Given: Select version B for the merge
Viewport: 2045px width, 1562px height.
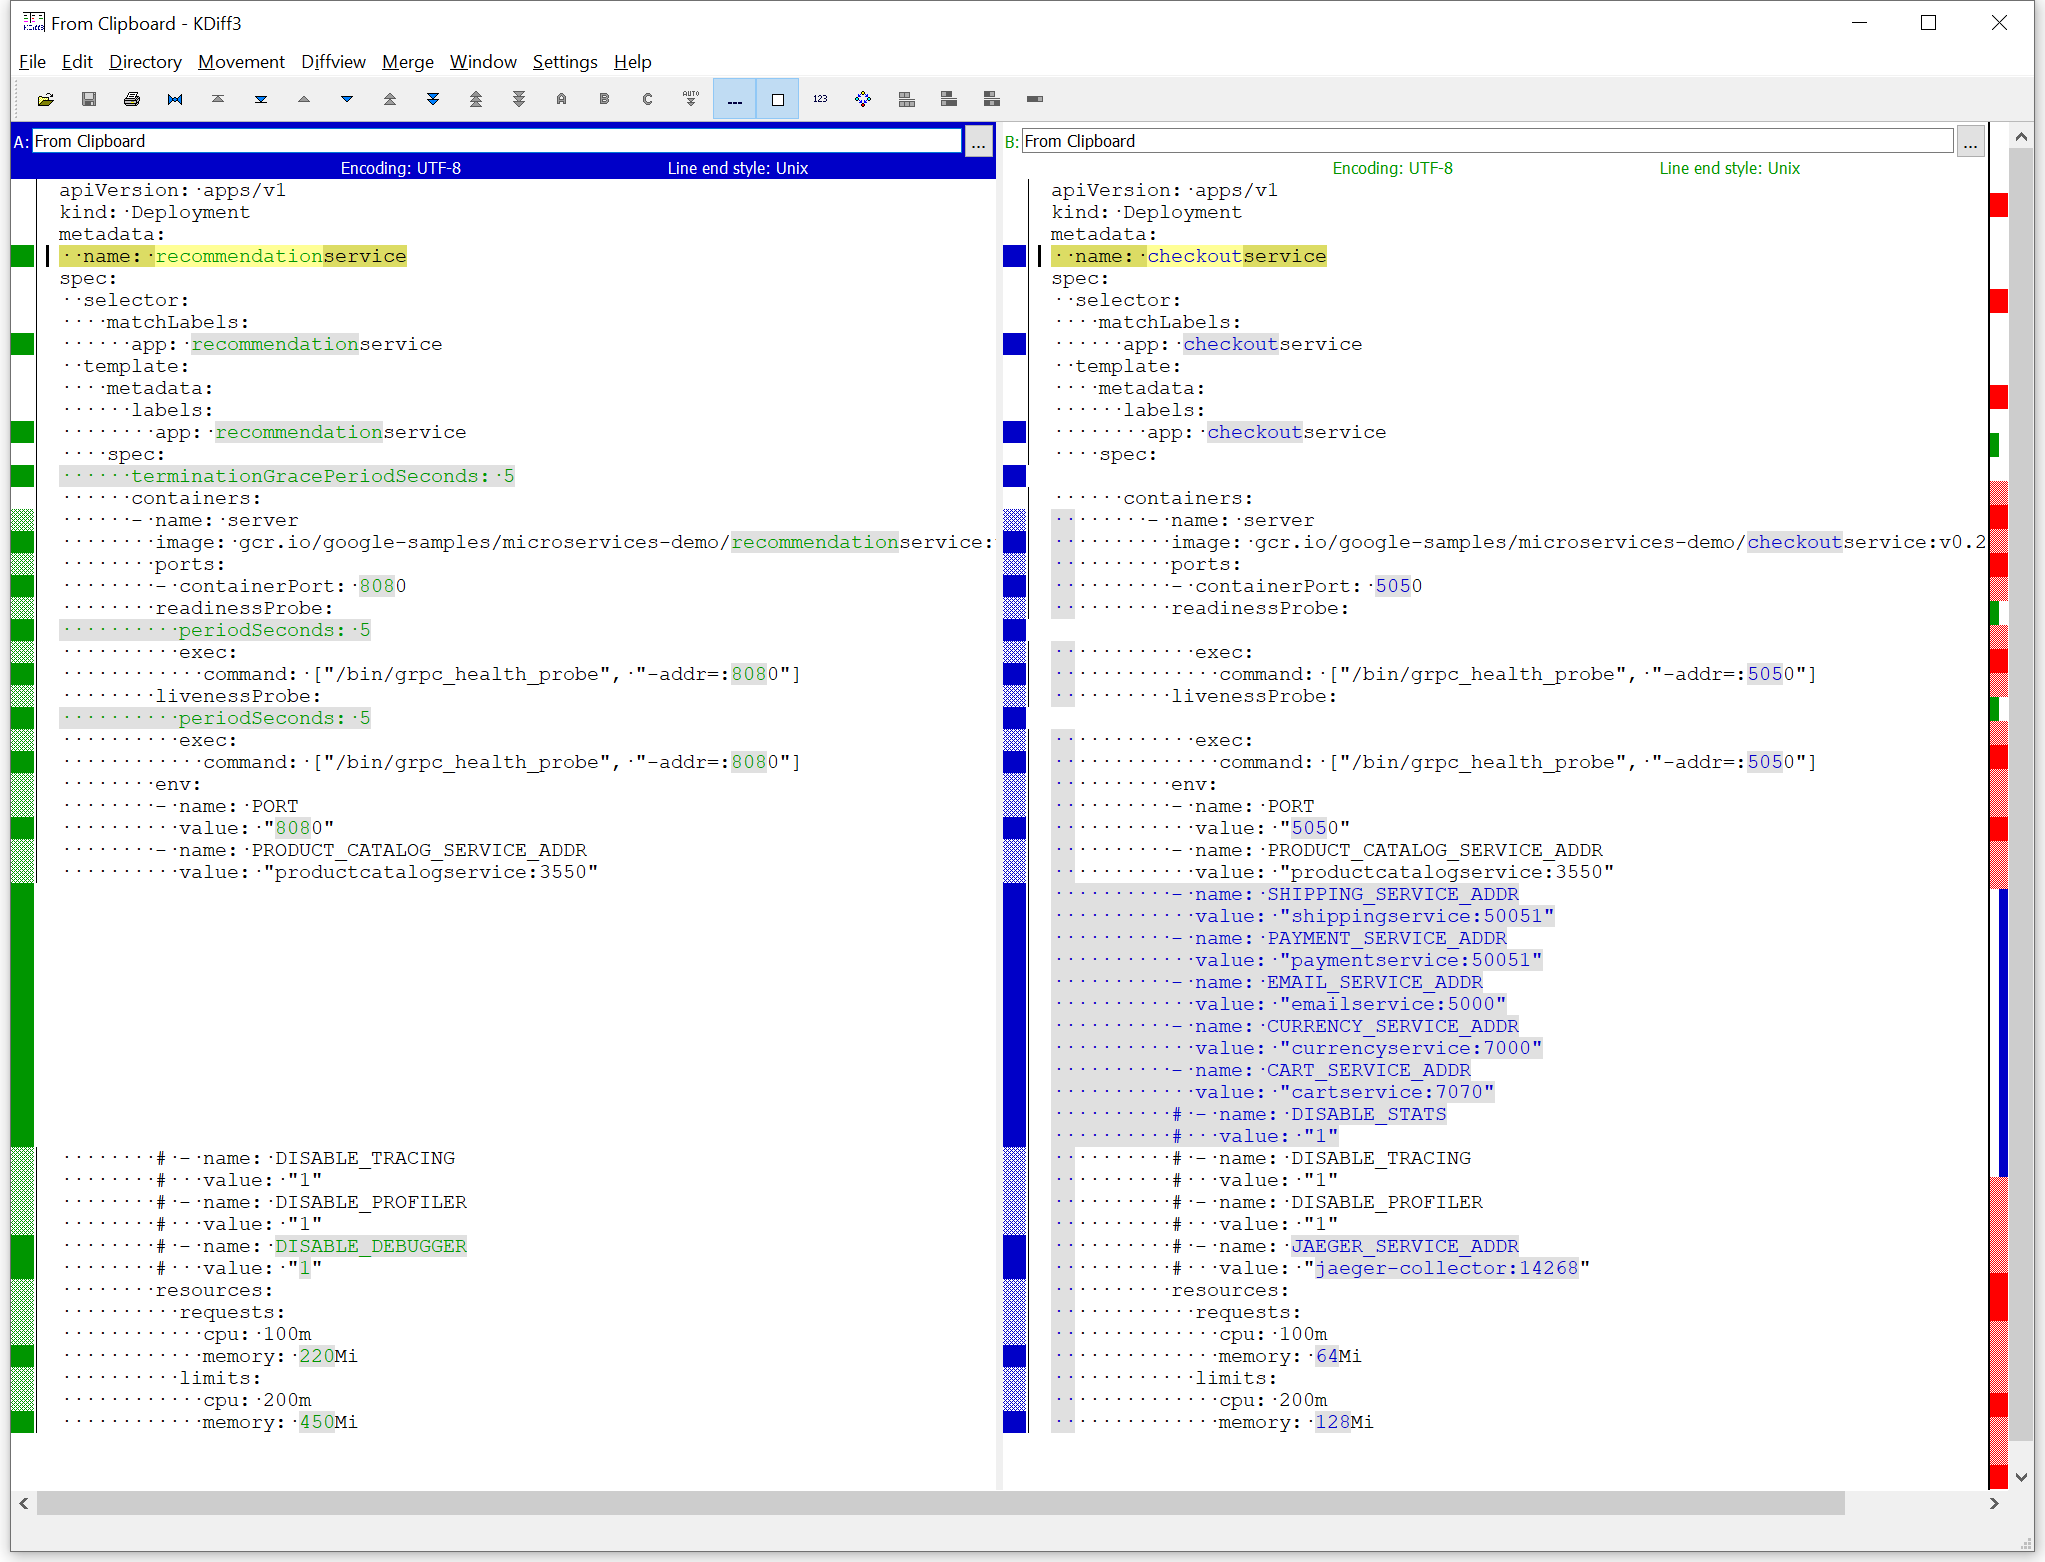Looking at the screenshot, I should tap(604, 99).
